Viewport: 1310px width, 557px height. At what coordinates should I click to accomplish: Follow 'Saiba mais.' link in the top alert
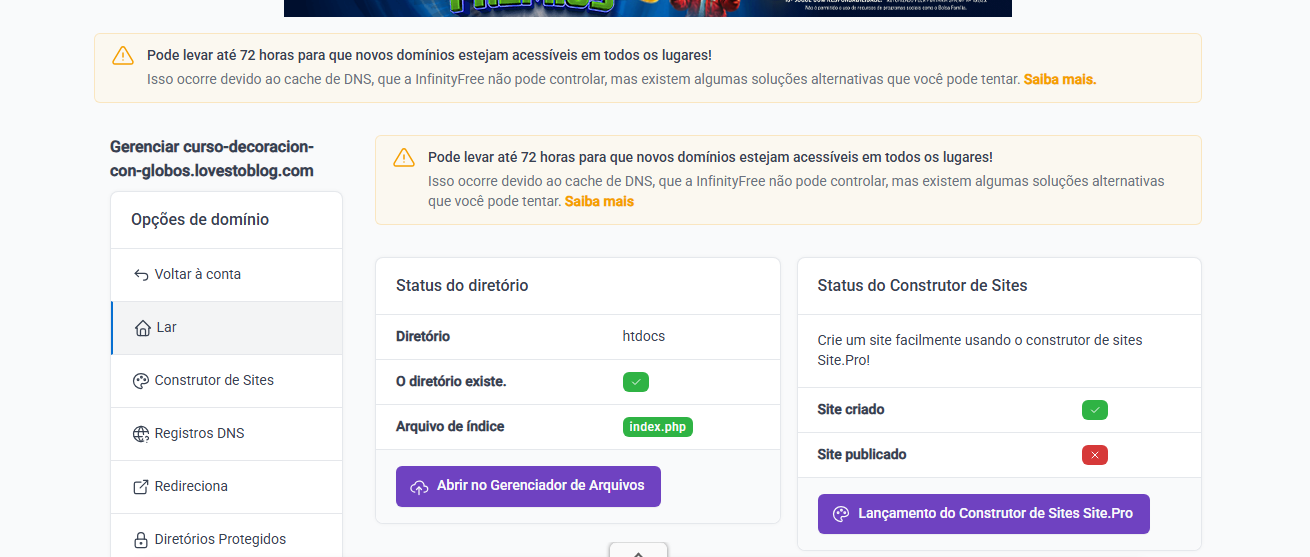coord(1059,79)
